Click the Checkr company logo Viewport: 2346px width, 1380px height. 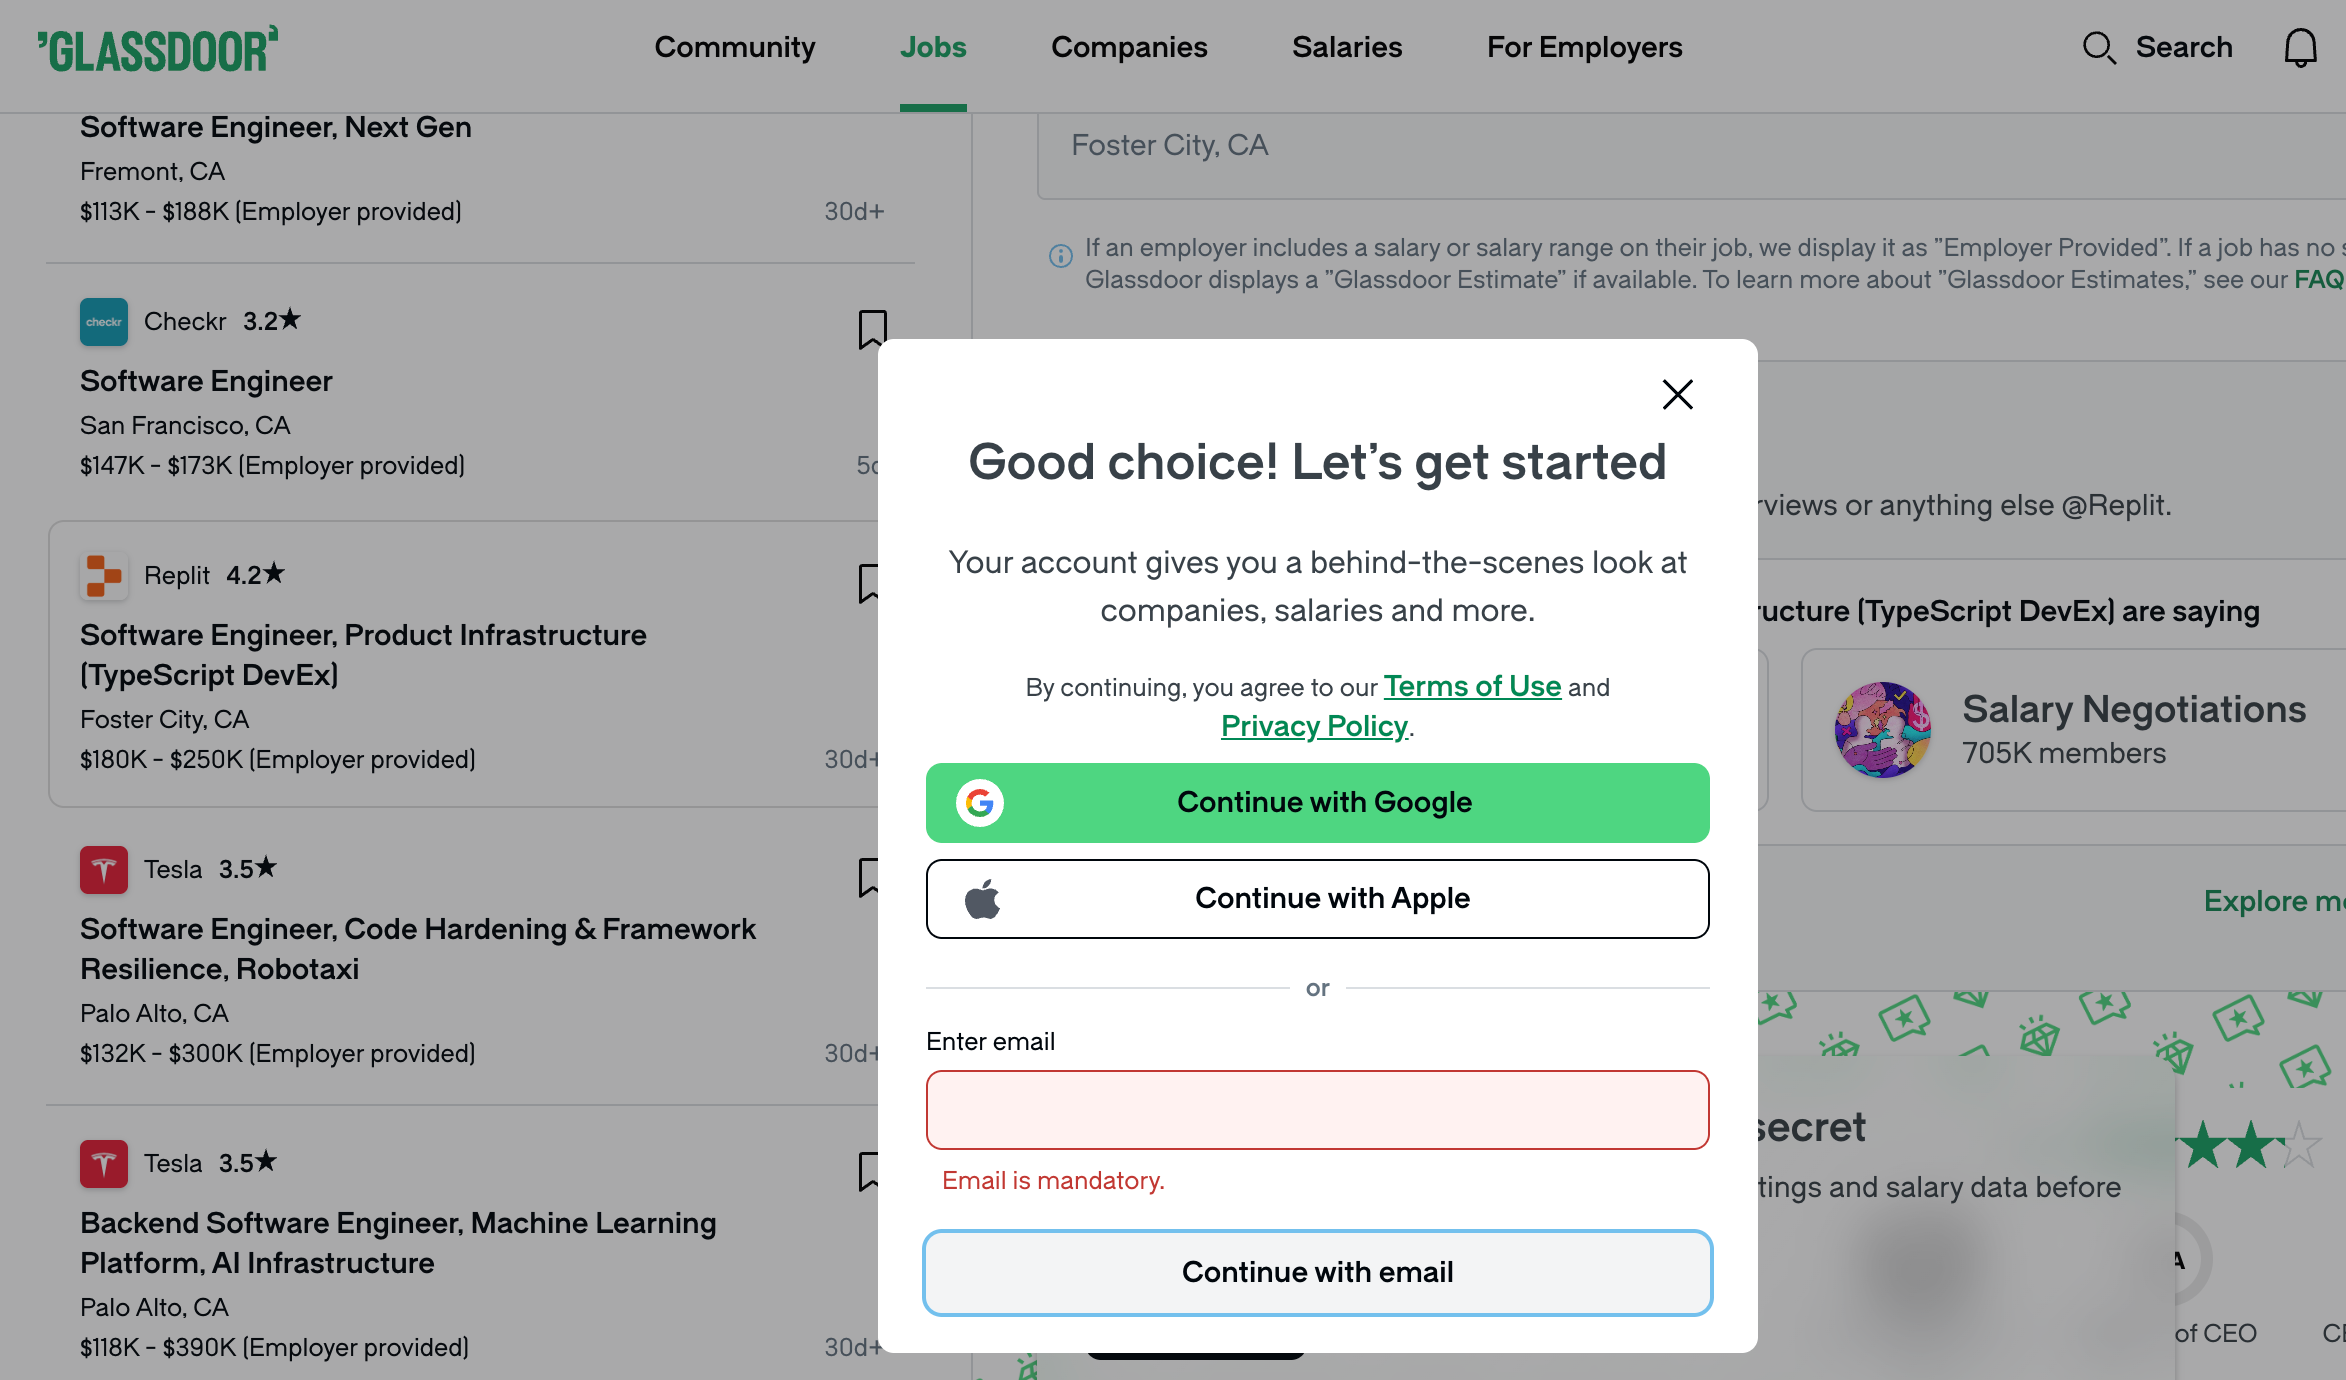click(x=103, y=322)
